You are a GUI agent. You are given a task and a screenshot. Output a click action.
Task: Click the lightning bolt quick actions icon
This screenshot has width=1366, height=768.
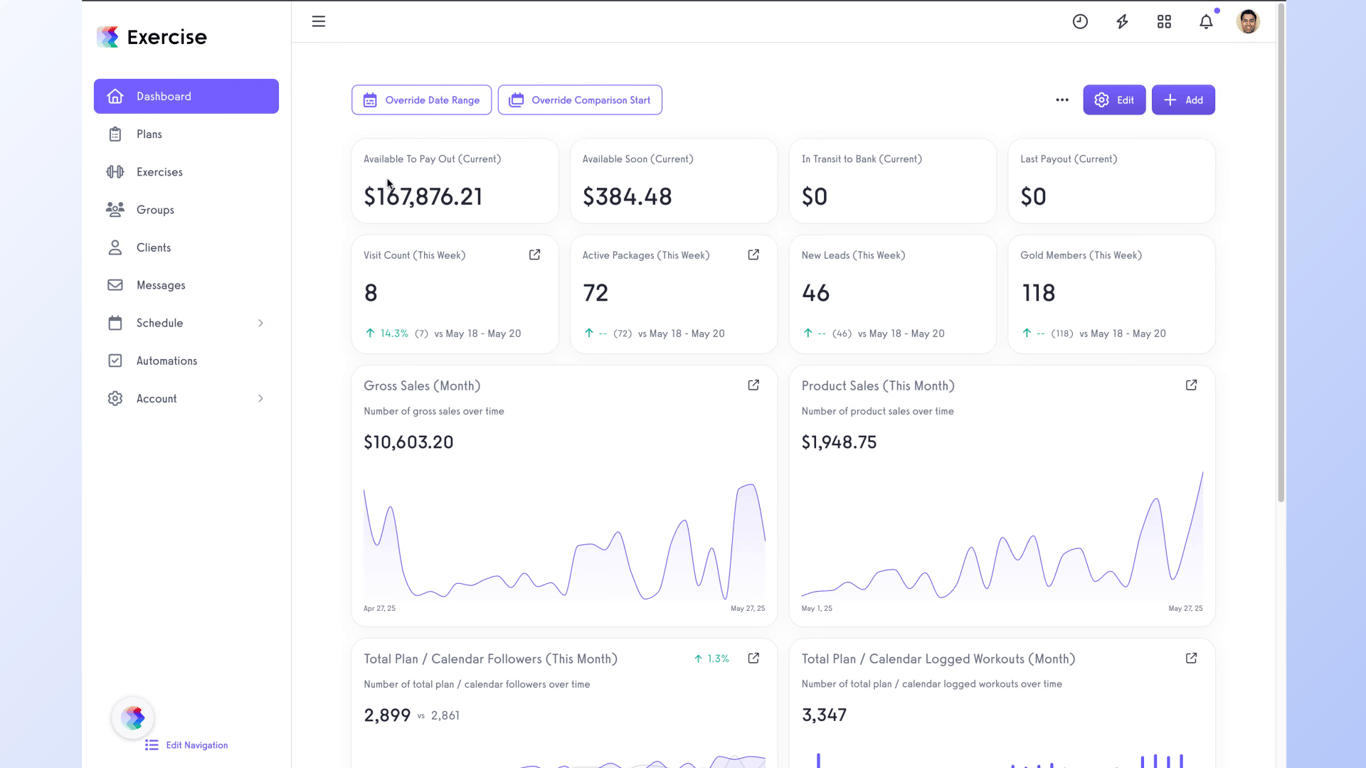(1122, 21)
